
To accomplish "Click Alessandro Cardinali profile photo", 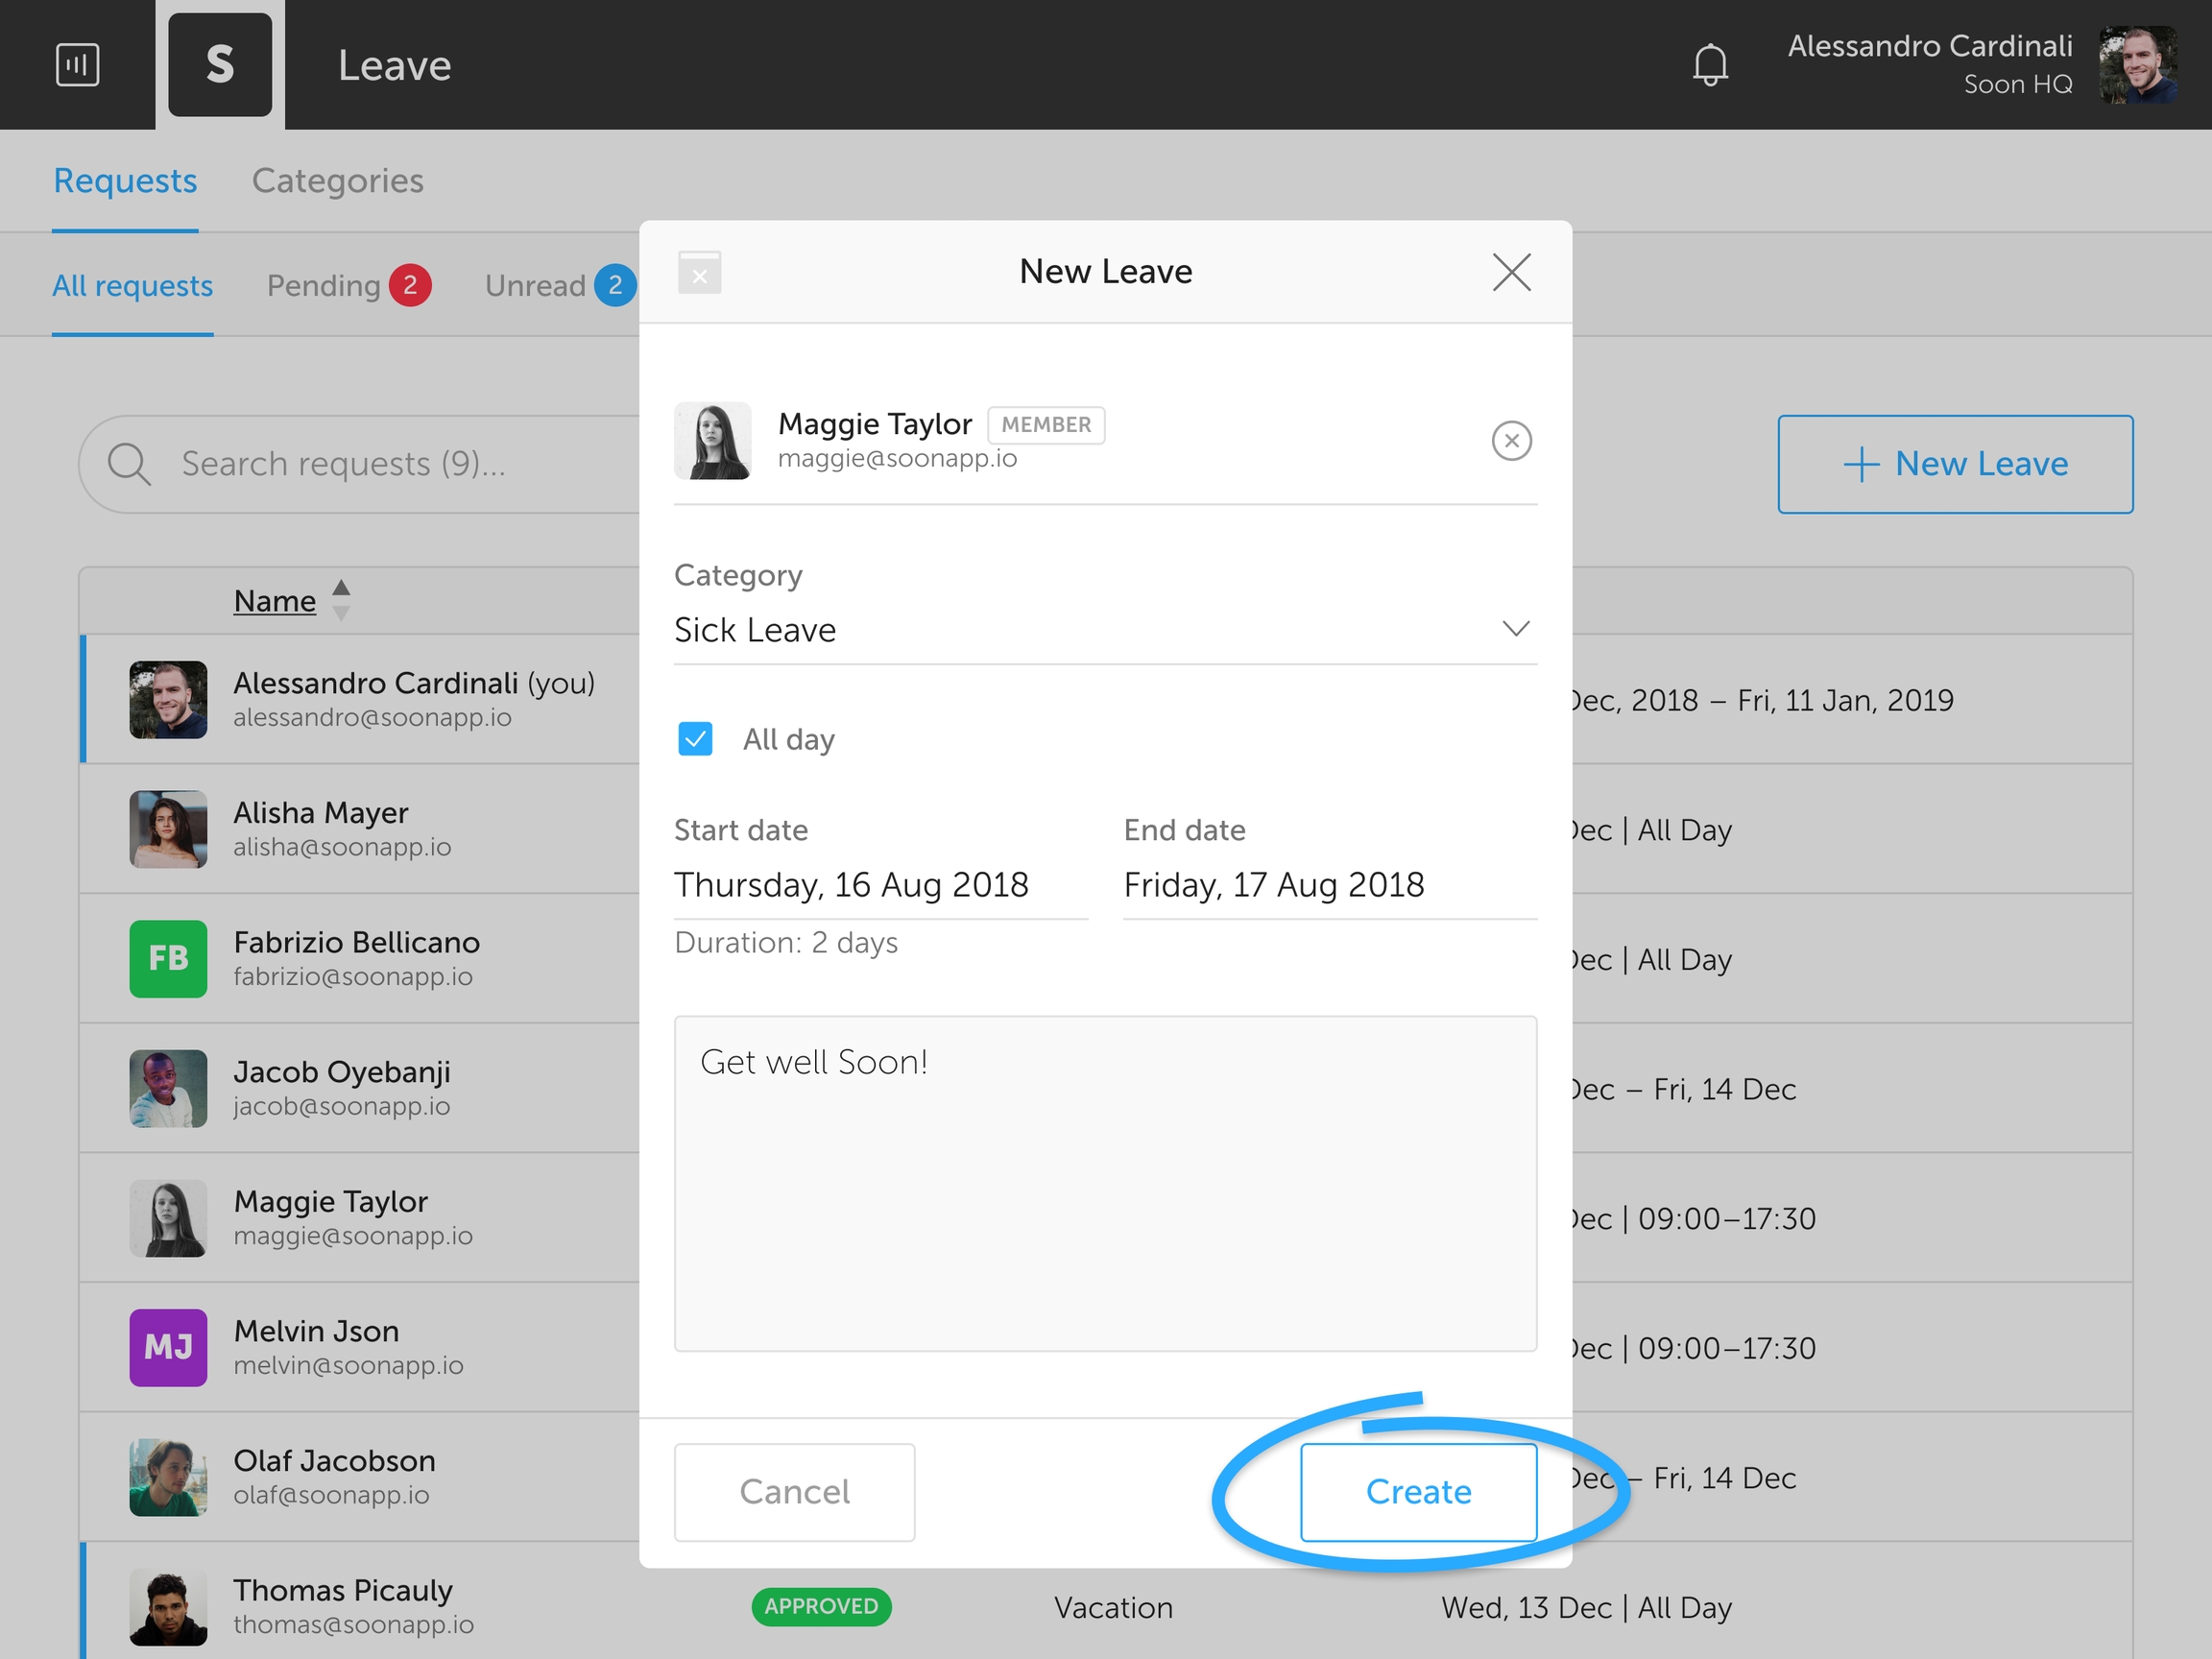I will coord(2137,65).
